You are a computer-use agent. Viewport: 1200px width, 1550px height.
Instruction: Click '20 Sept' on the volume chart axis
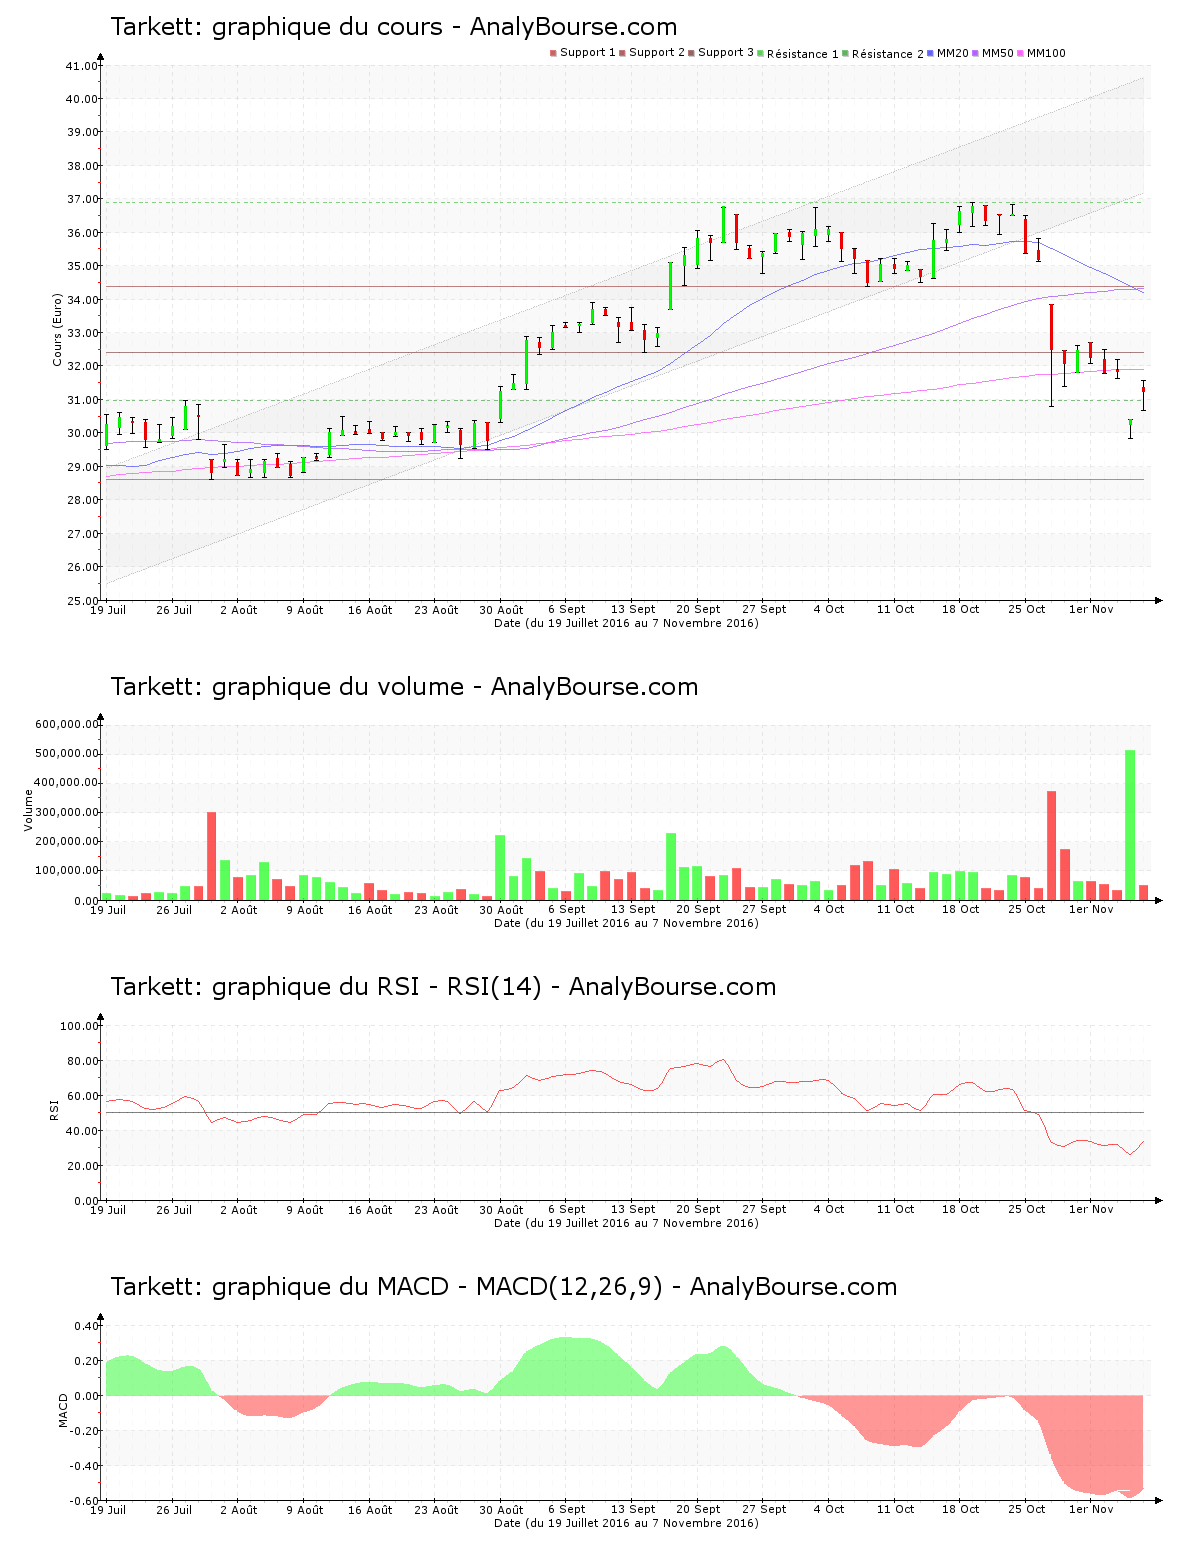[x=698, y=909]
